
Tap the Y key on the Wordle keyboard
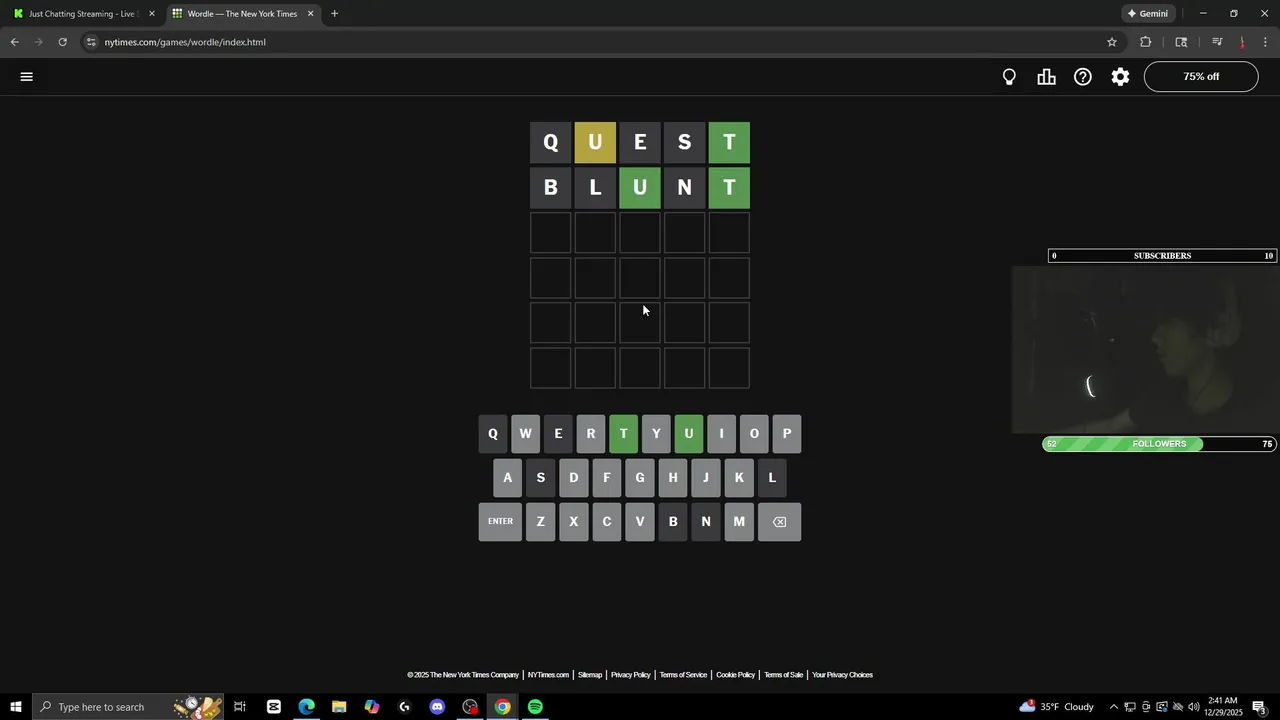click(656, 434)
